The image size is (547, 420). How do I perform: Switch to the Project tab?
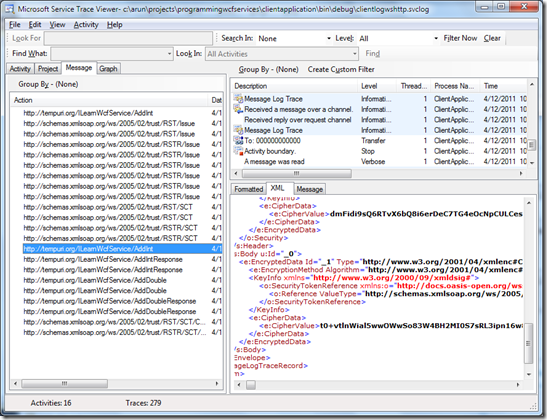[x=48, y=69]
